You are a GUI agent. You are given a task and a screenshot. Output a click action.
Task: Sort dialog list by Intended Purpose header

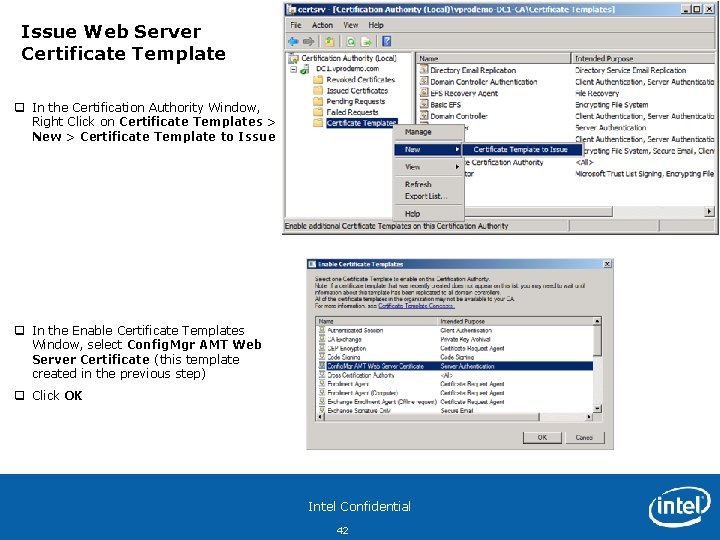[x=515, y=321]
